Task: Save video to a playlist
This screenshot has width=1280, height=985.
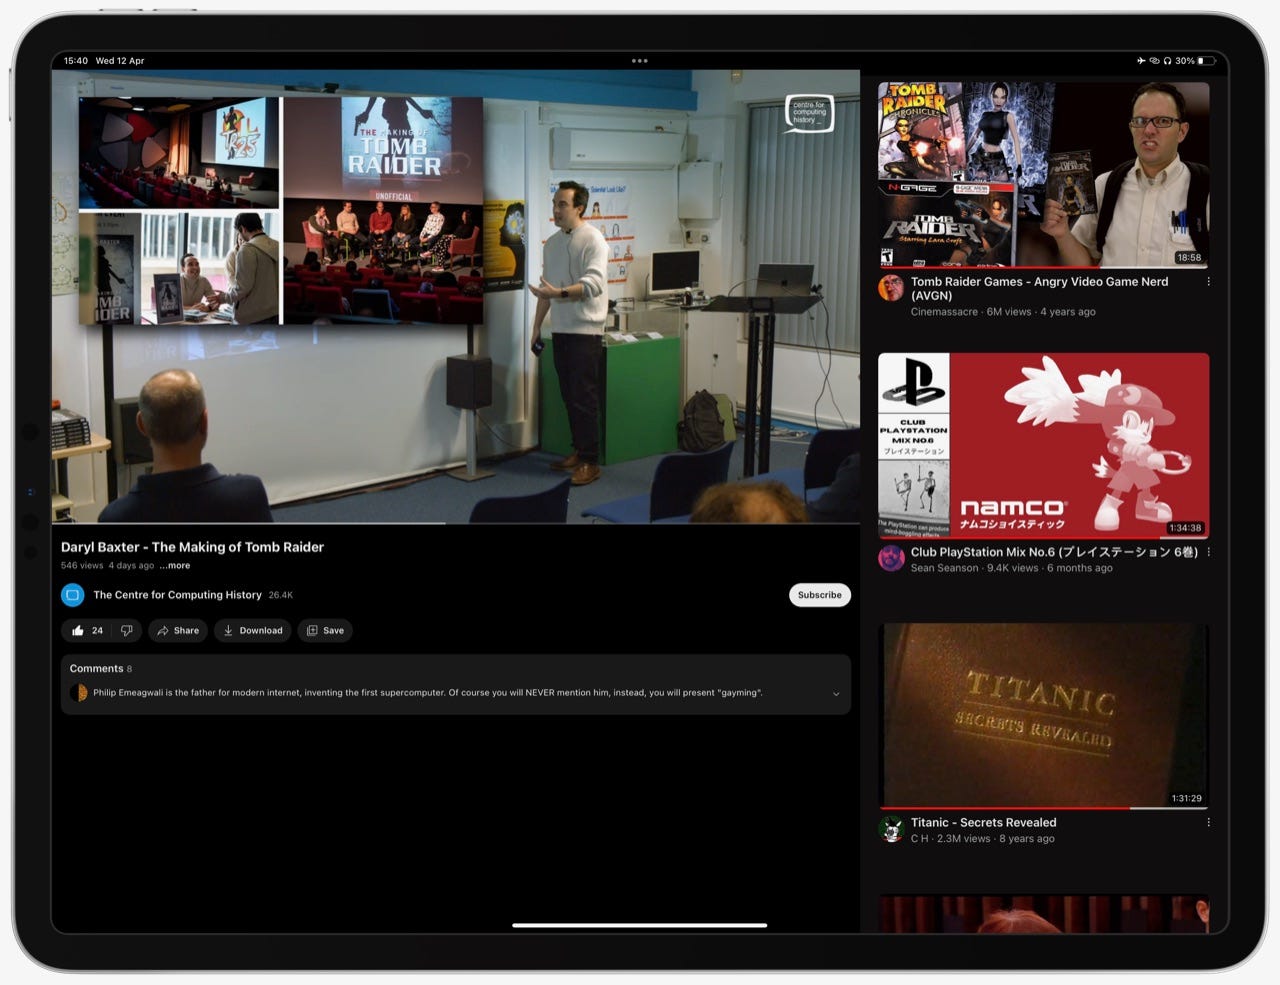Action: tap(325, 631)
